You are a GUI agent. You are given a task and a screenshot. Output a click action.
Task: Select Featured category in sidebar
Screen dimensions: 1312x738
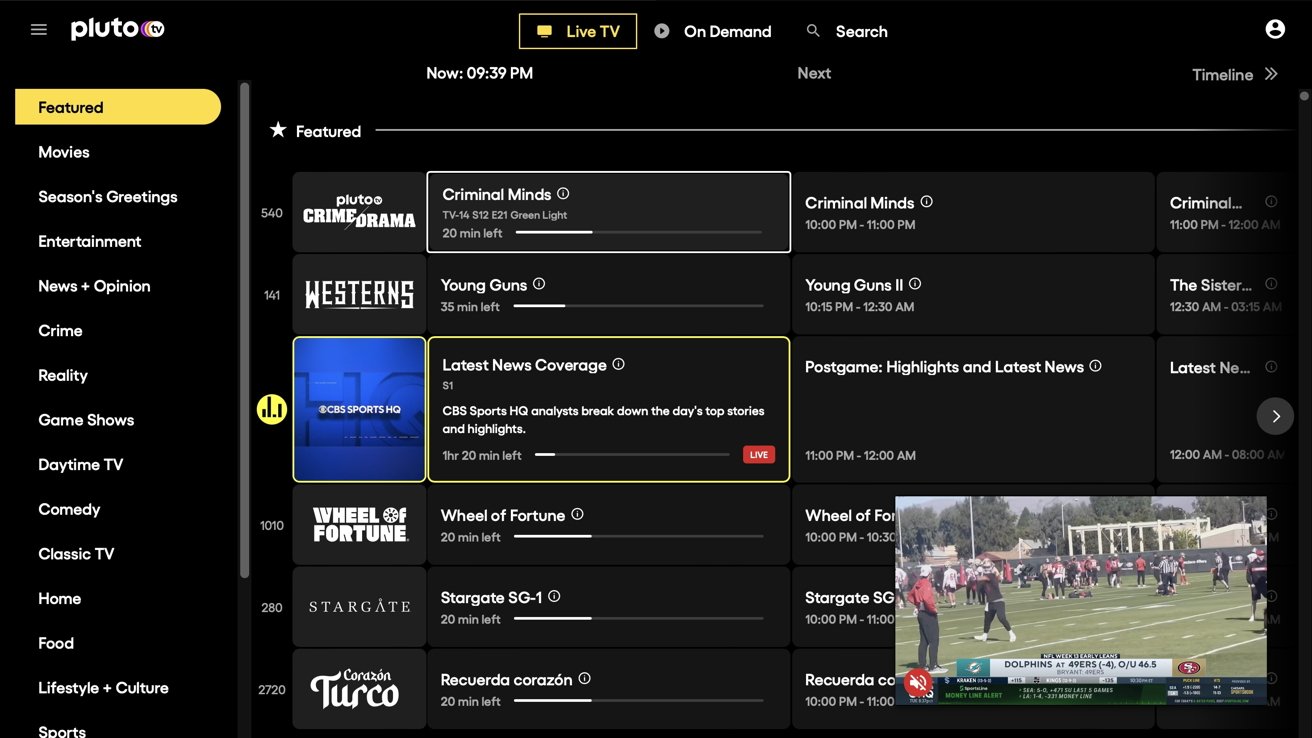(118, 107)
